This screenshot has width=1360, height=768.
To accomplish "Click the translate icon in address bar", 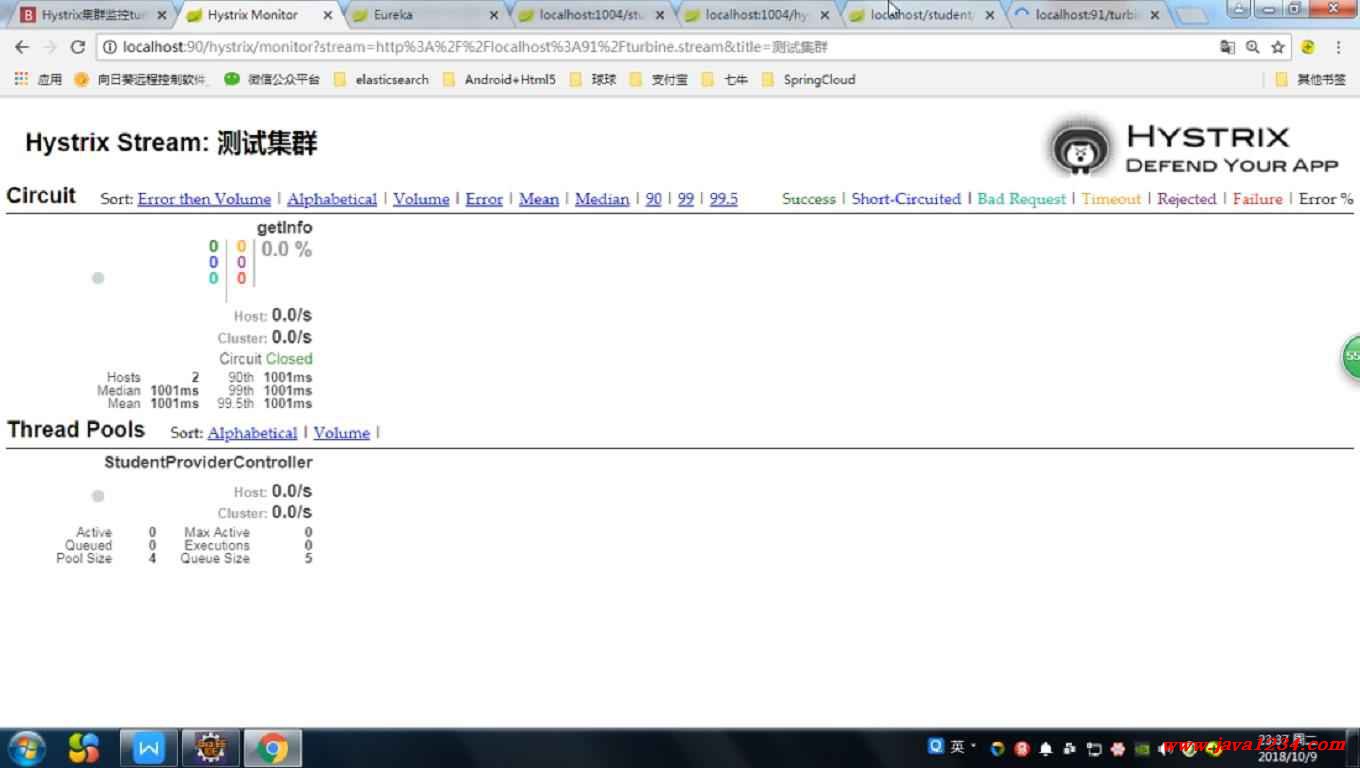I will [x=1228, y=47].
